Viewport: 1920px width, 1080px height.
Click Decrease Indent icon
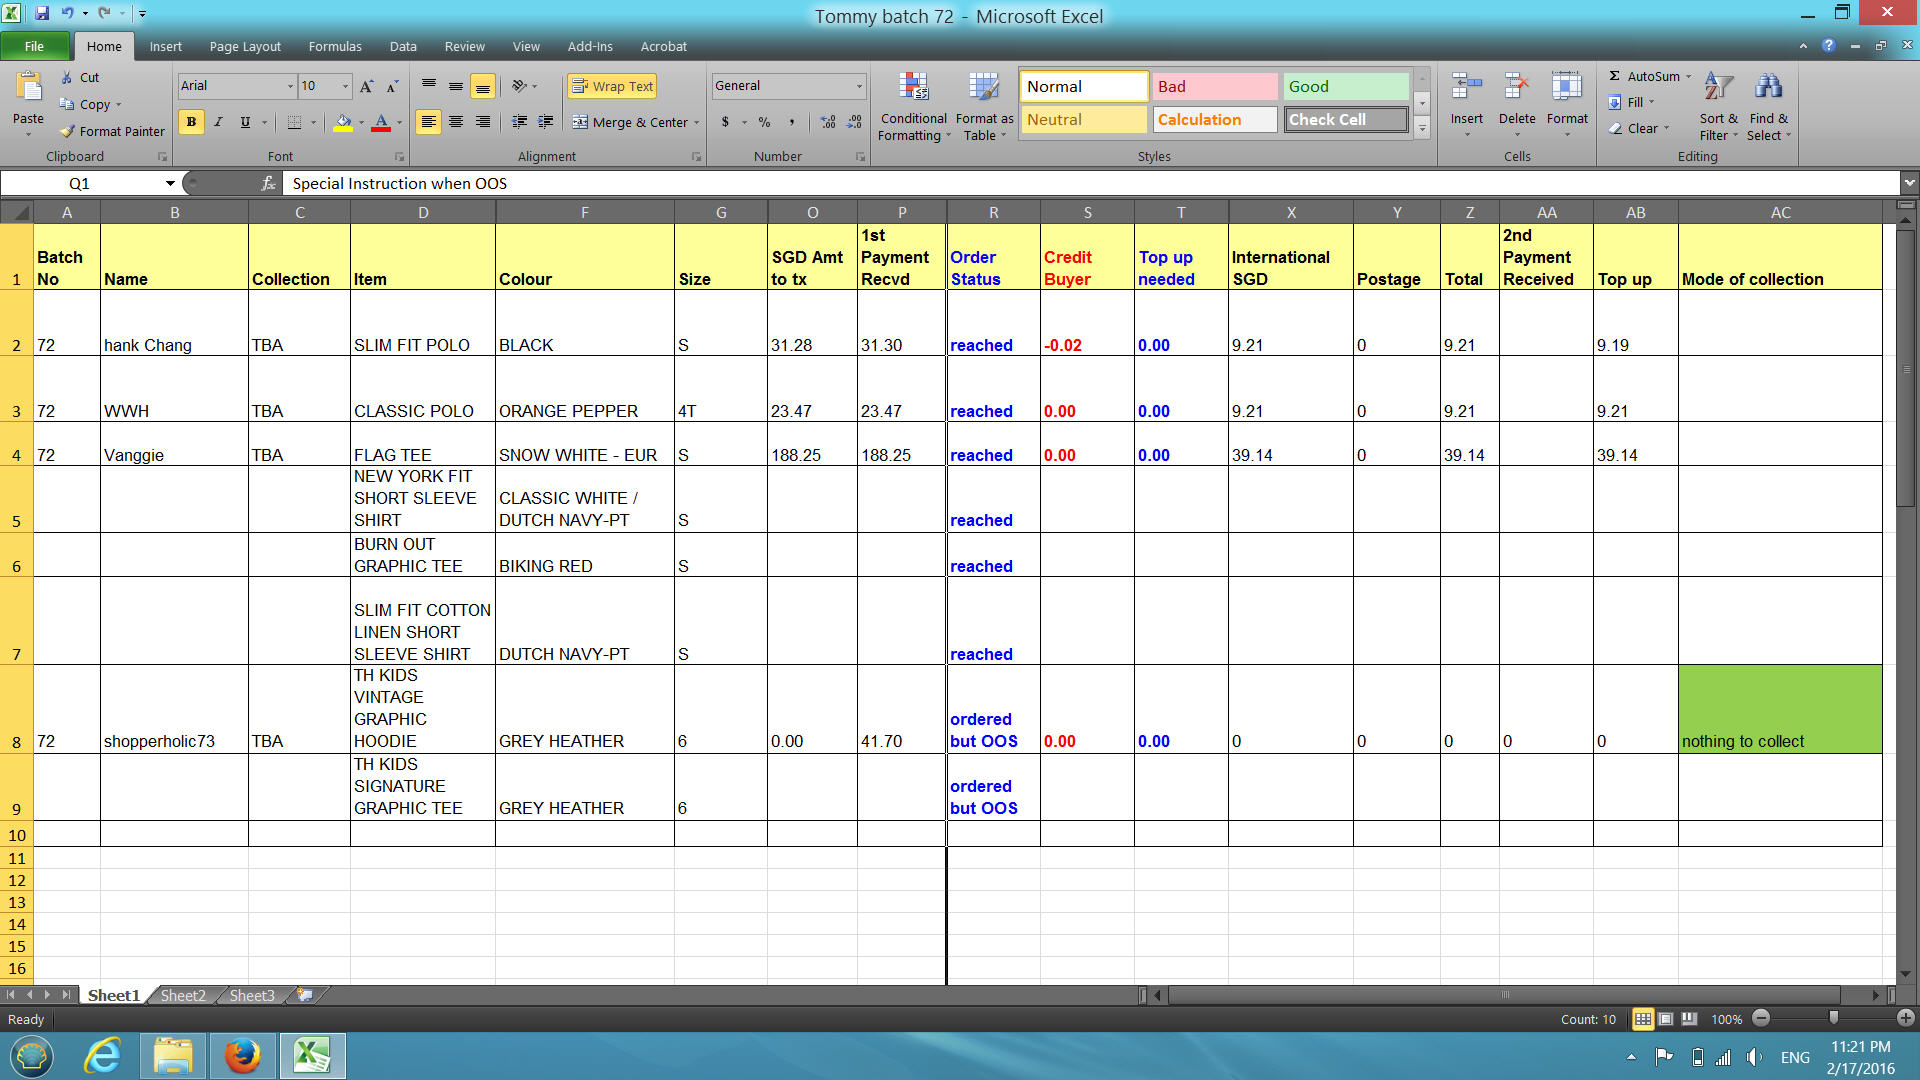[519, 122]
